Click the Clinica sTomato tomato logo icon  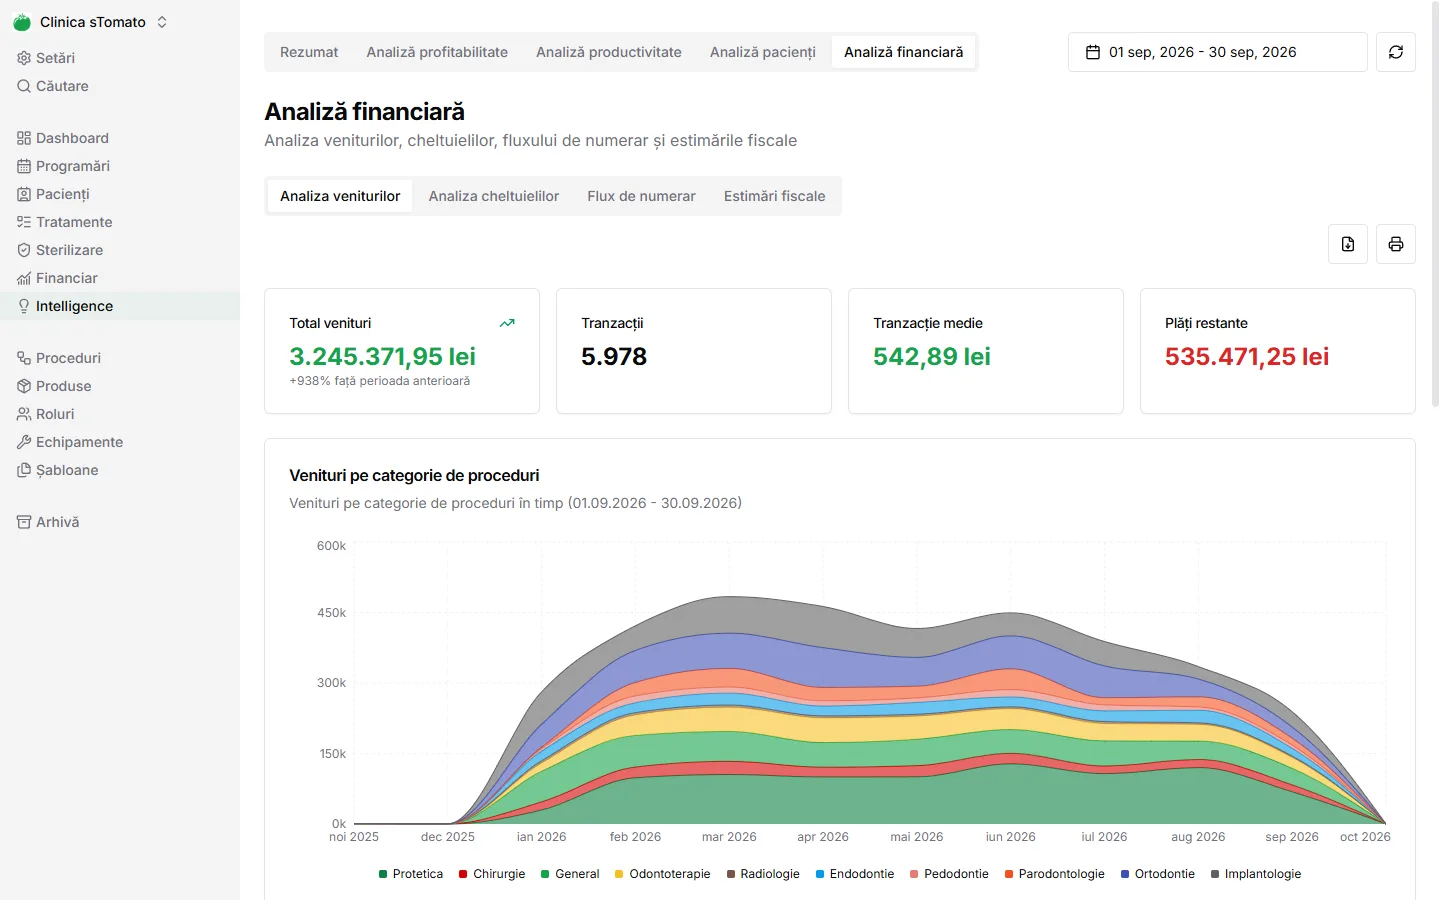click(22, 22)
